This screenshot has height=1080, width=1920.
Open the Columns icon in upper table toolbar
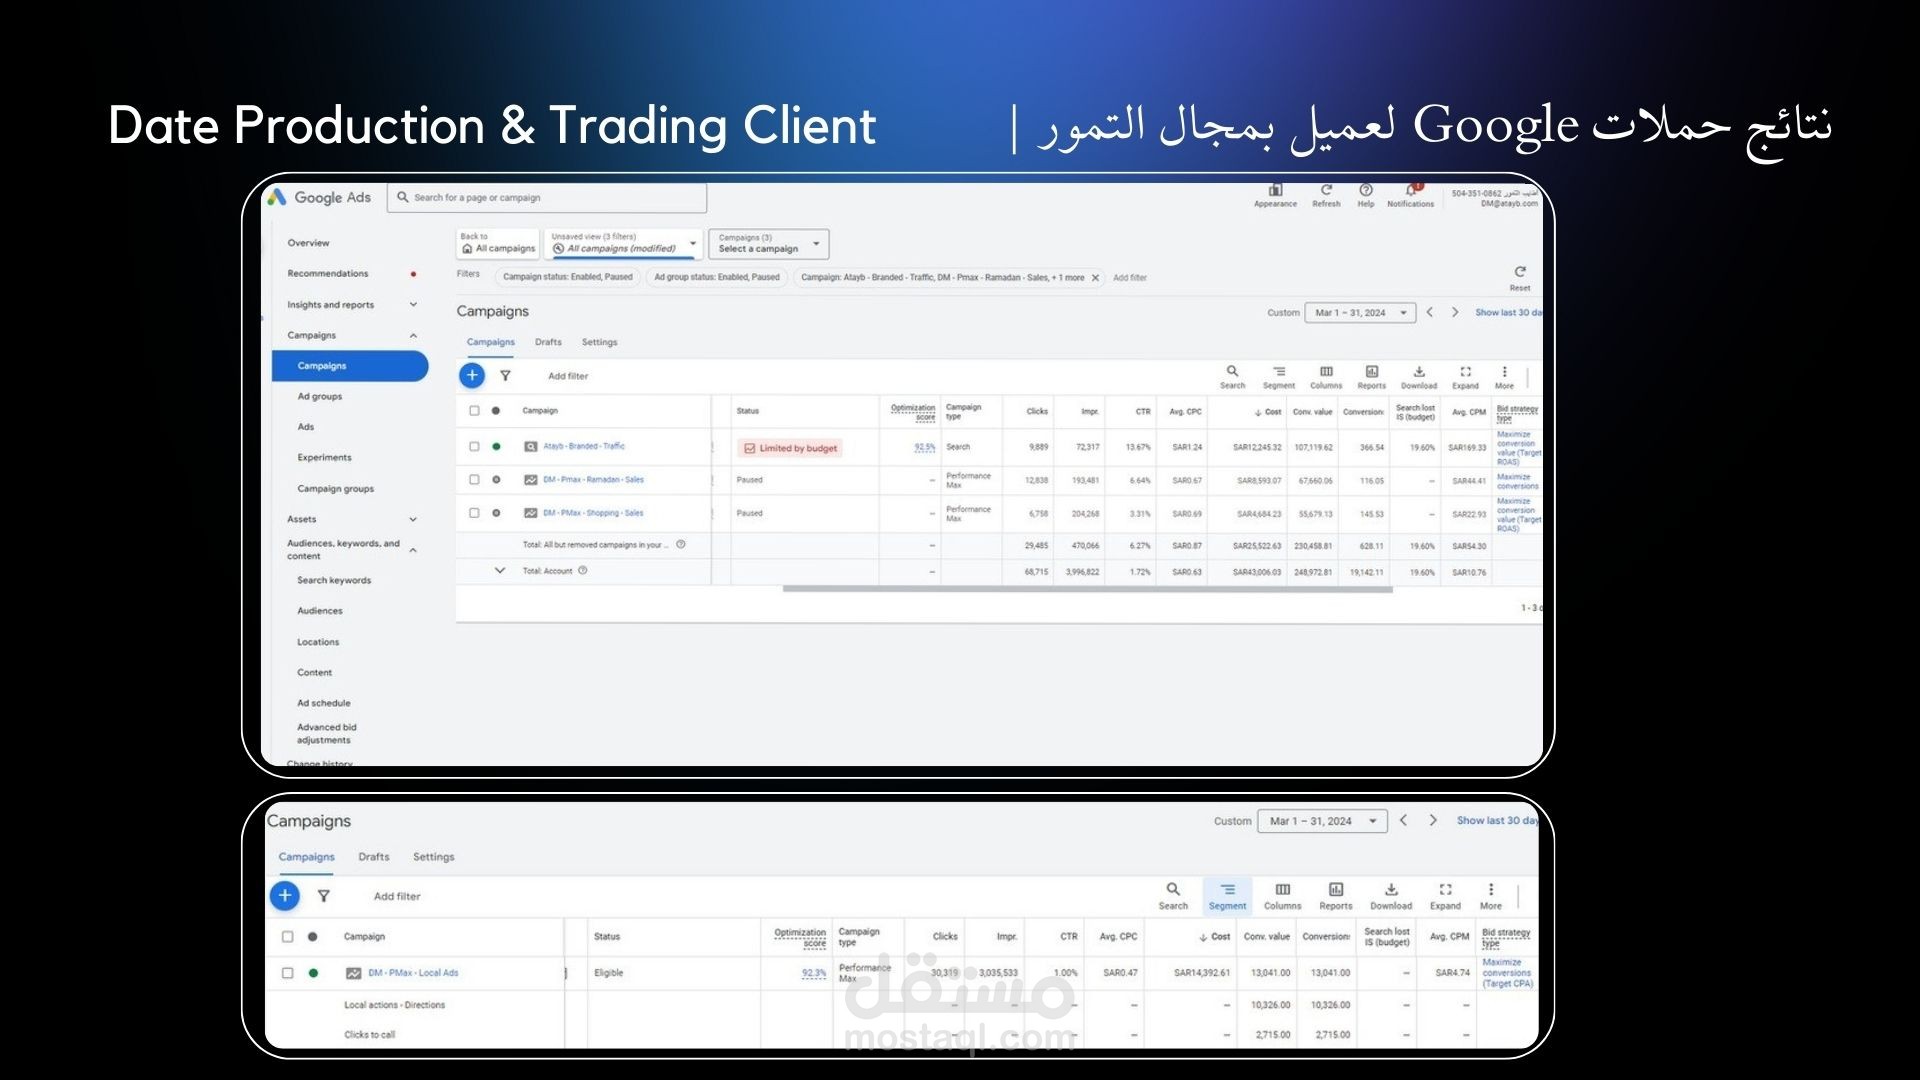pos(1326,373)
